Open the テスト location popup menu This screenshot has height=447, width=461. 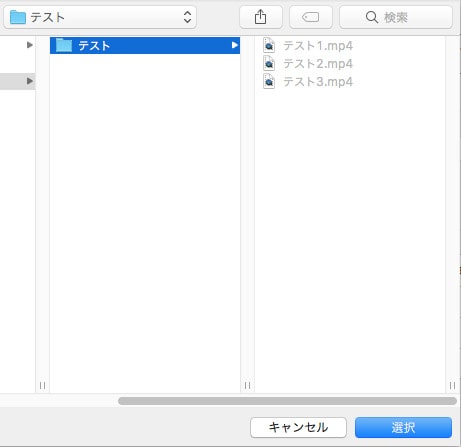[100, 17]
